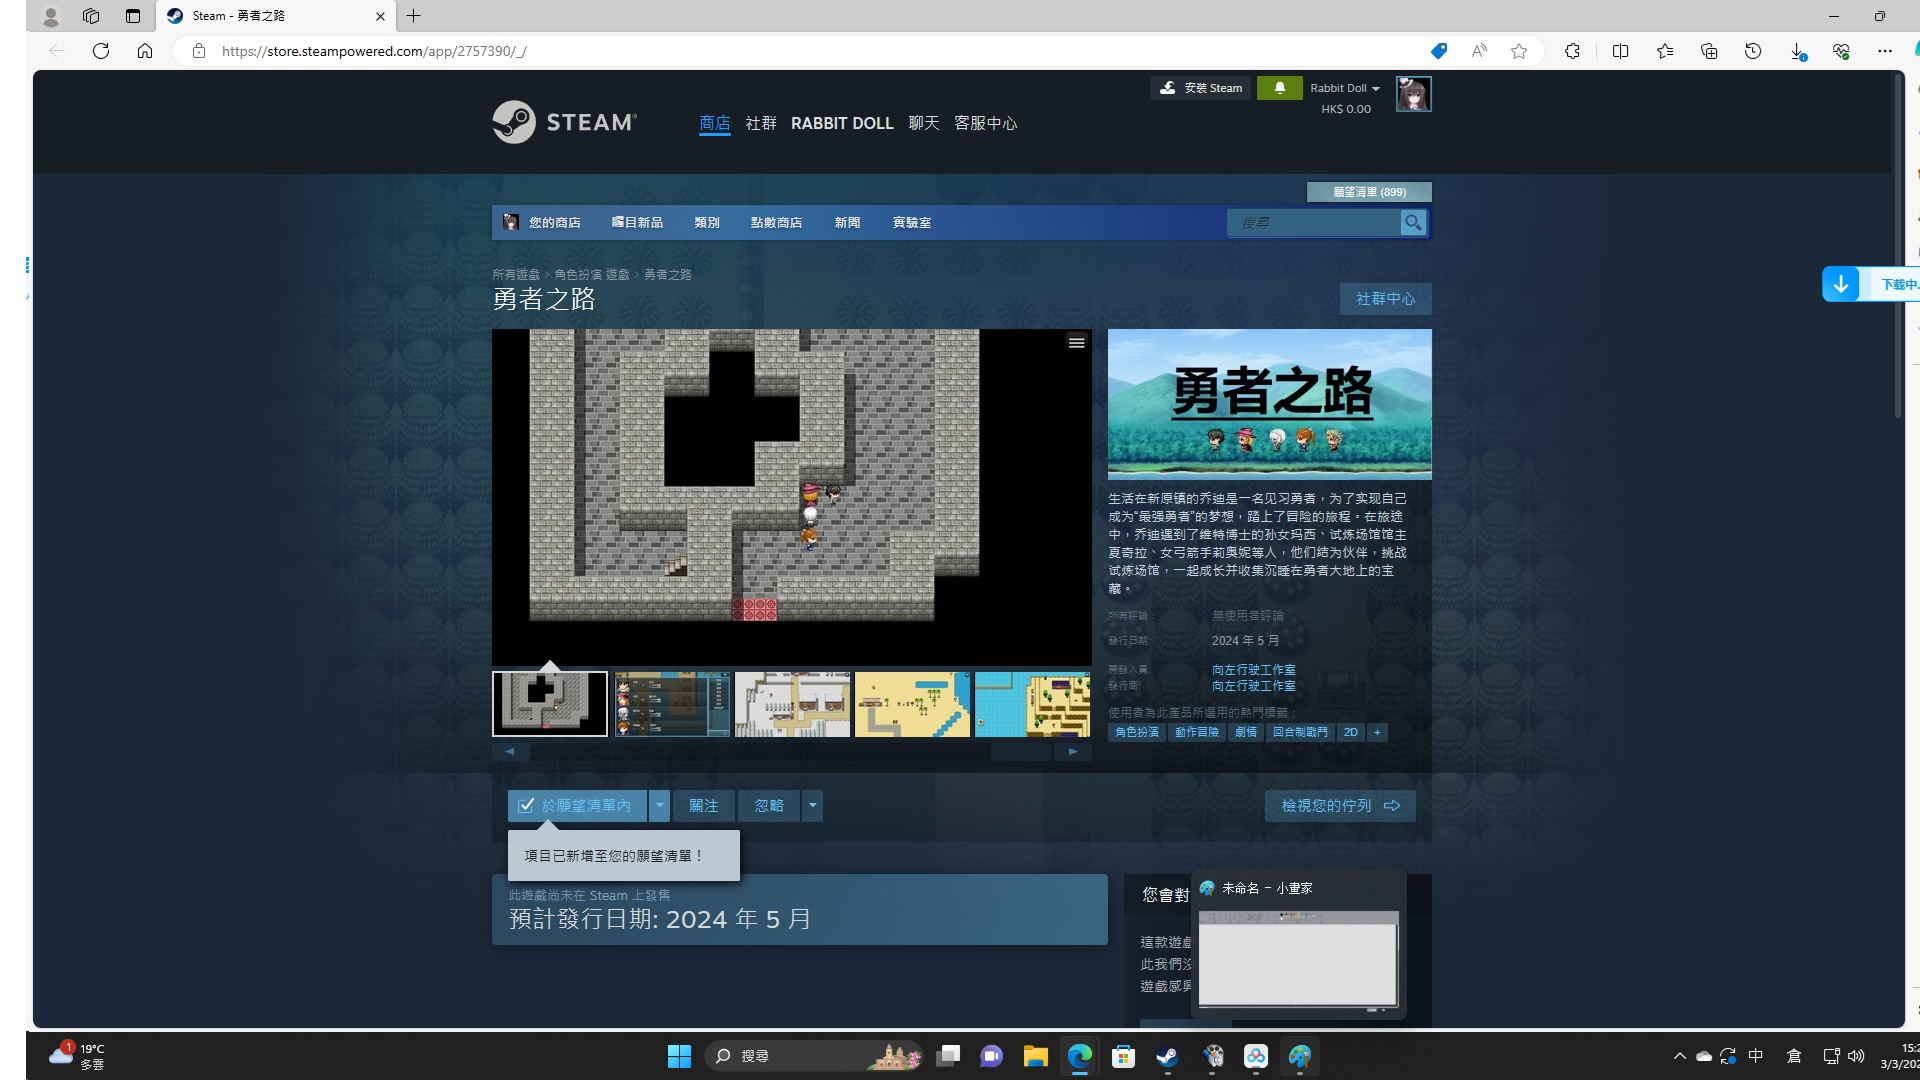Viewport: 1920px width, 1080px height.
Task: Click 檢視您的佇列 view queue button
Action: pyautogui.click(x=1340, y=806)
